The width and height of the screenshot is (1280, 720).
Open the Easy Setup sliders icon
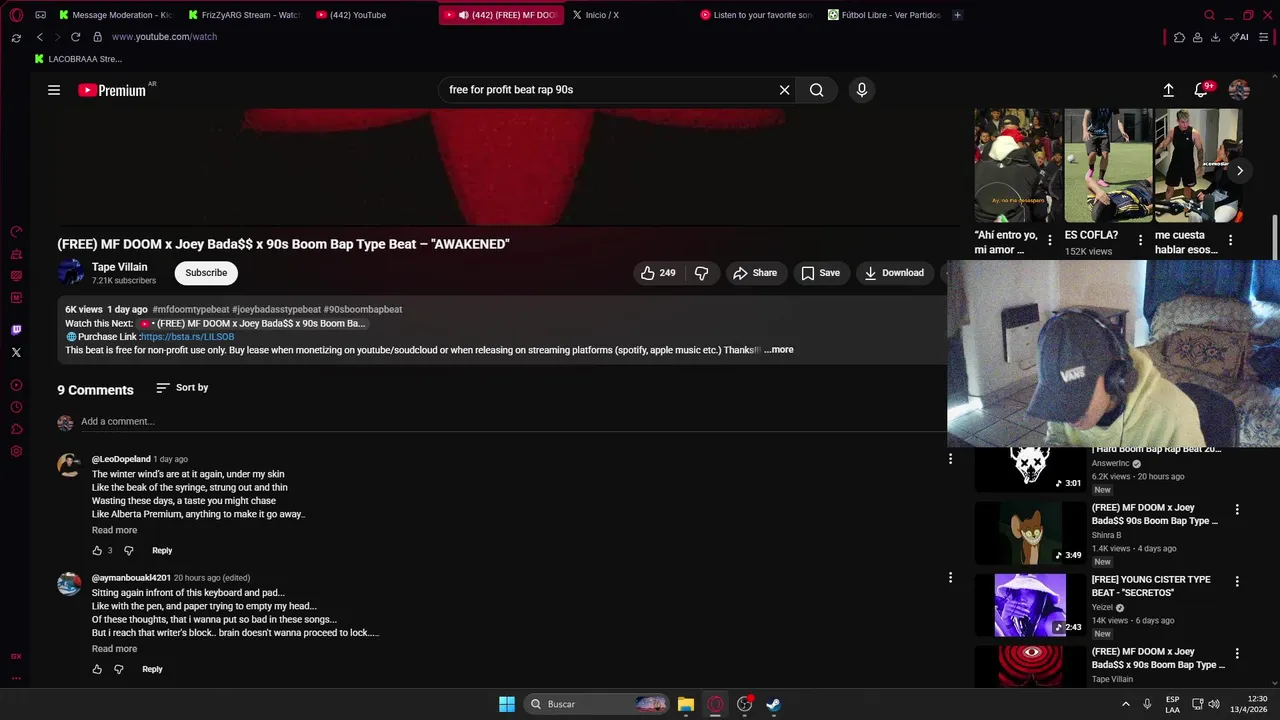1263,37
